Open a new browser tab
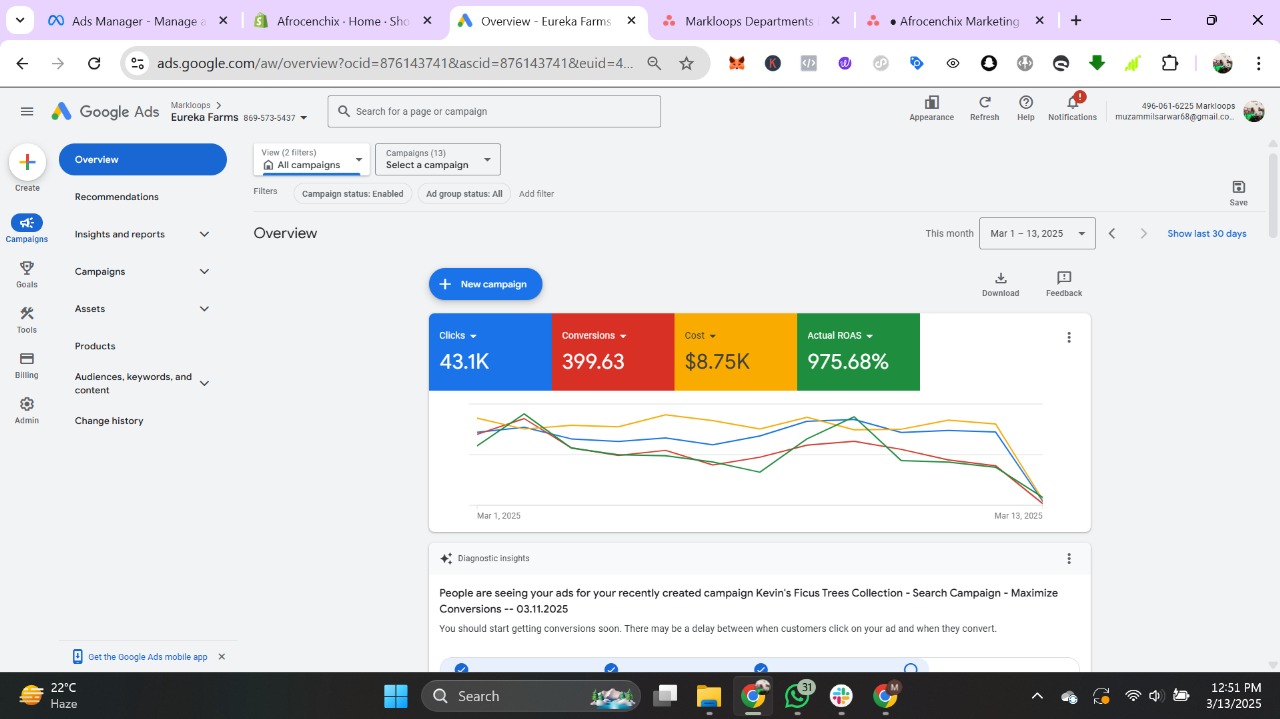 [x=1075, y=21]
